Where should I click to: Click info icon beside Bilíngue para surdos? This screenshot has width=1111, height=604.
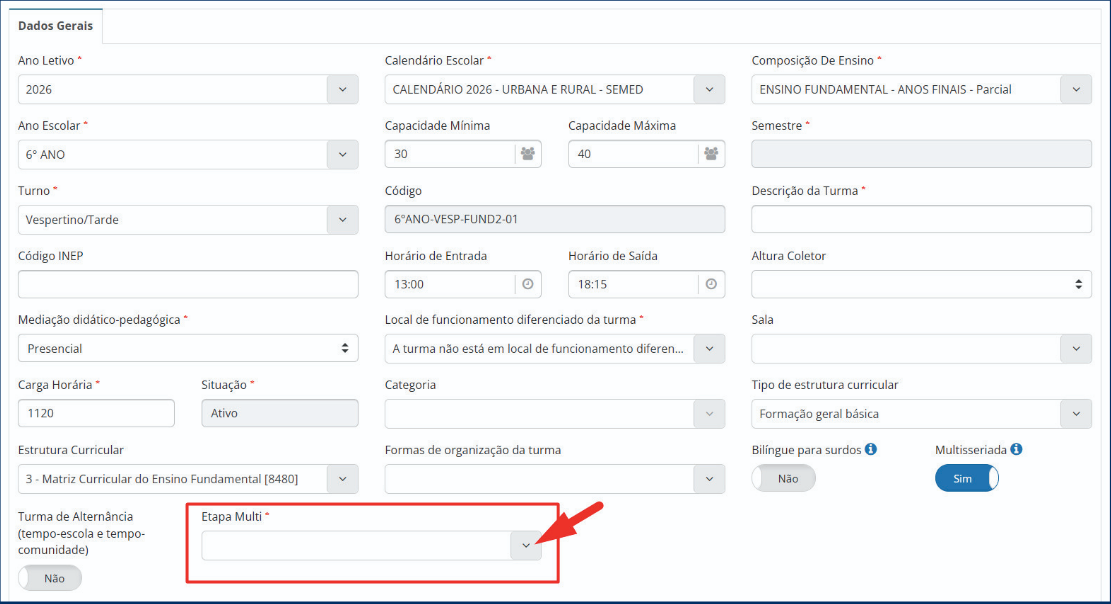click(x=871, y=450)
